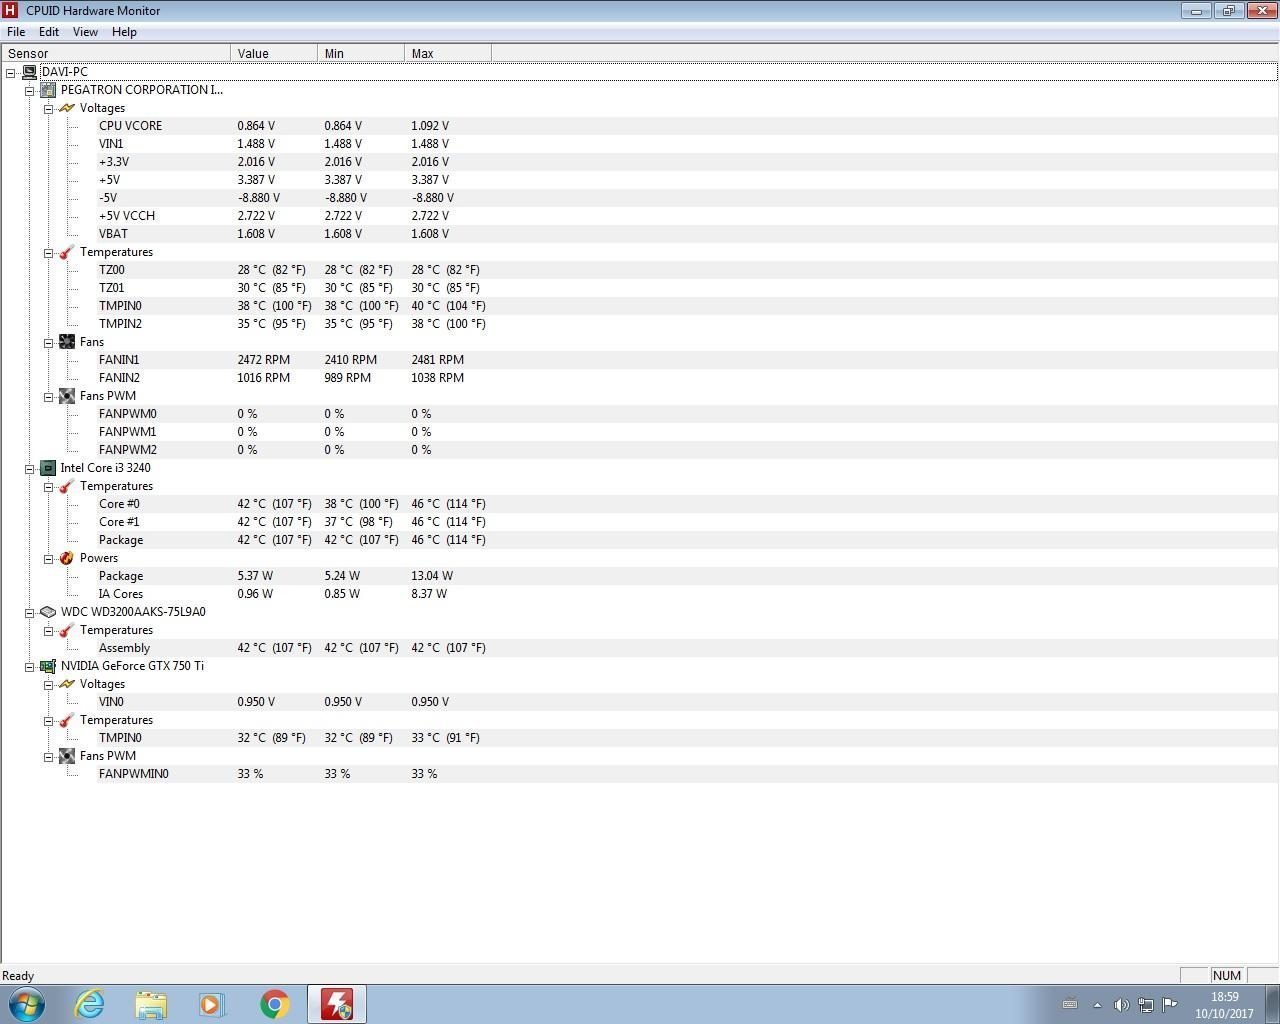
Task: Open Windows Explorer from taskbar
Action: (151, 1004)
